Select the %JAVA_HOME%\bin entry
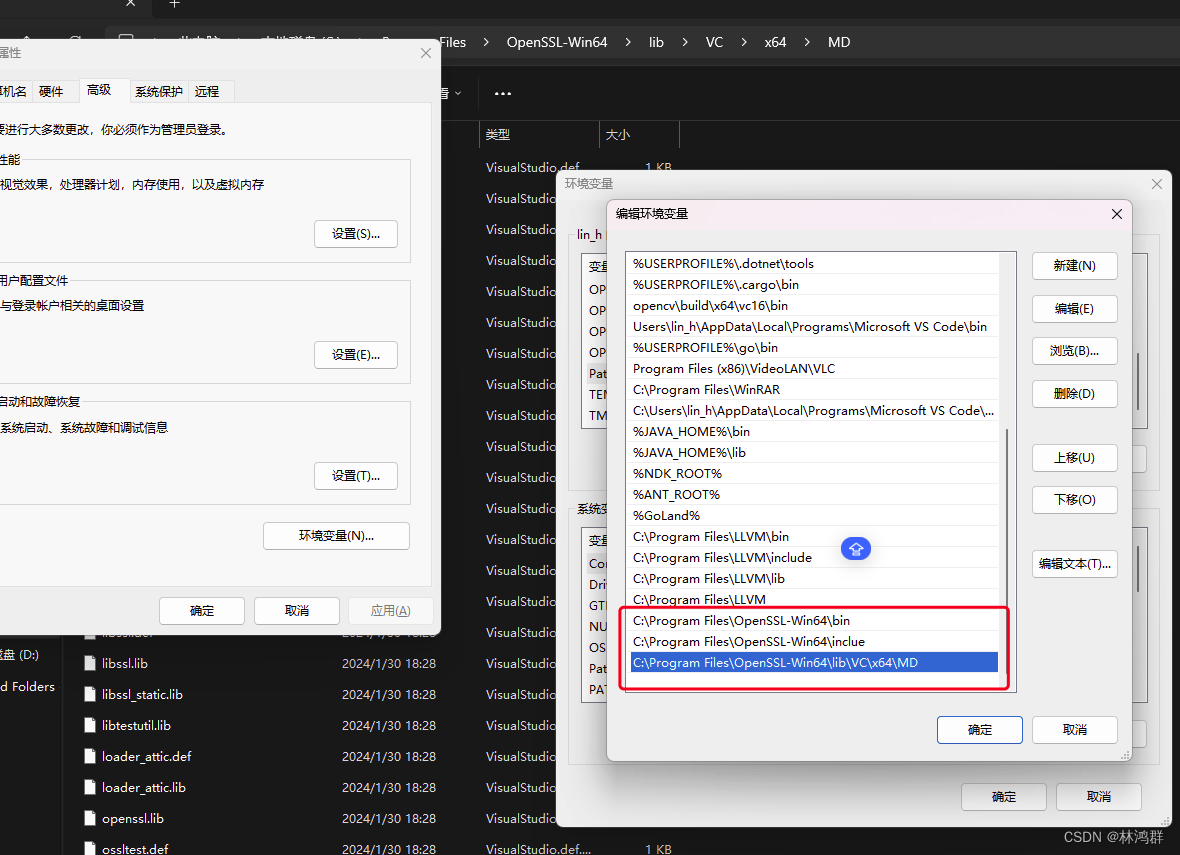The width and height of the screenshot is (1180, 855). coord(814,432)
